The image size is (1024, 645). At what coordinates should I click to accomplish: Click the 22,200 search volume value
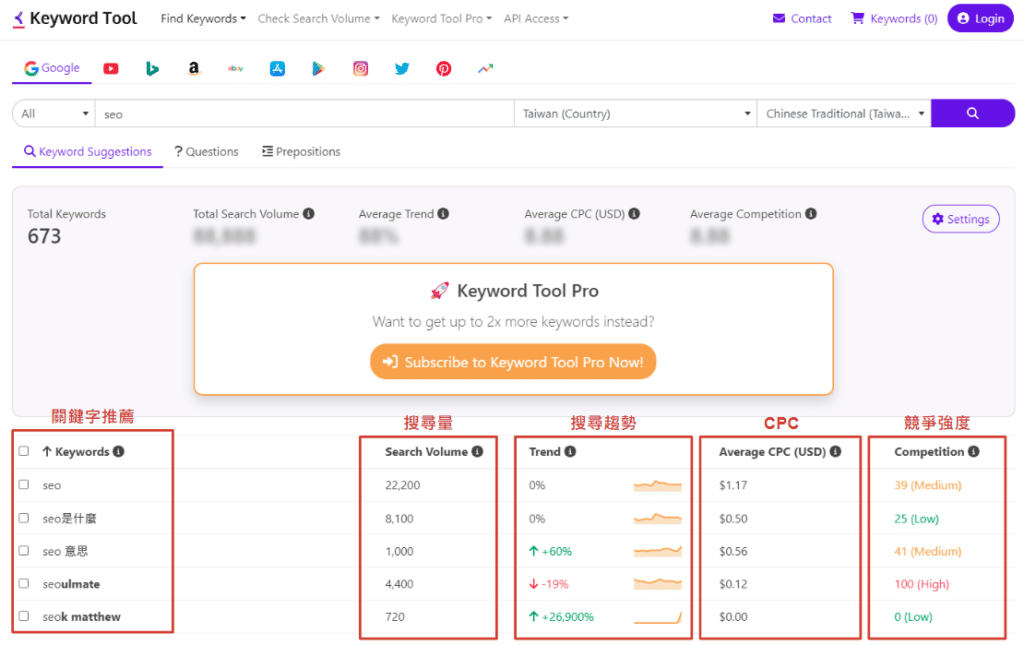click(403, 485)
